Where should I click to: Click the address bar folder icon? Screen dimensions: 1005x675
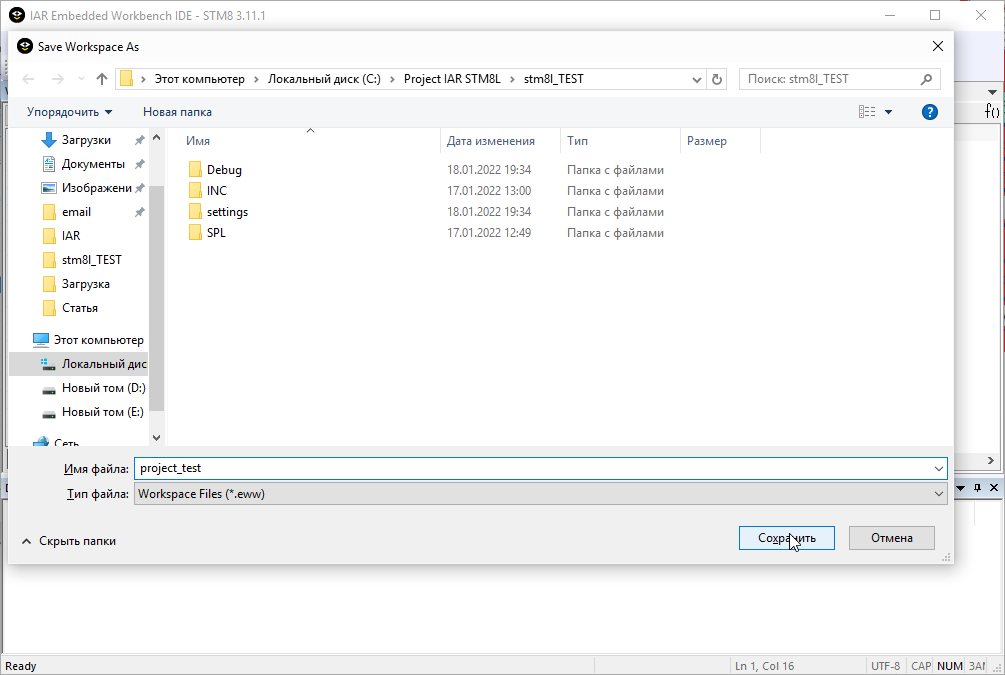coord(126,79)
